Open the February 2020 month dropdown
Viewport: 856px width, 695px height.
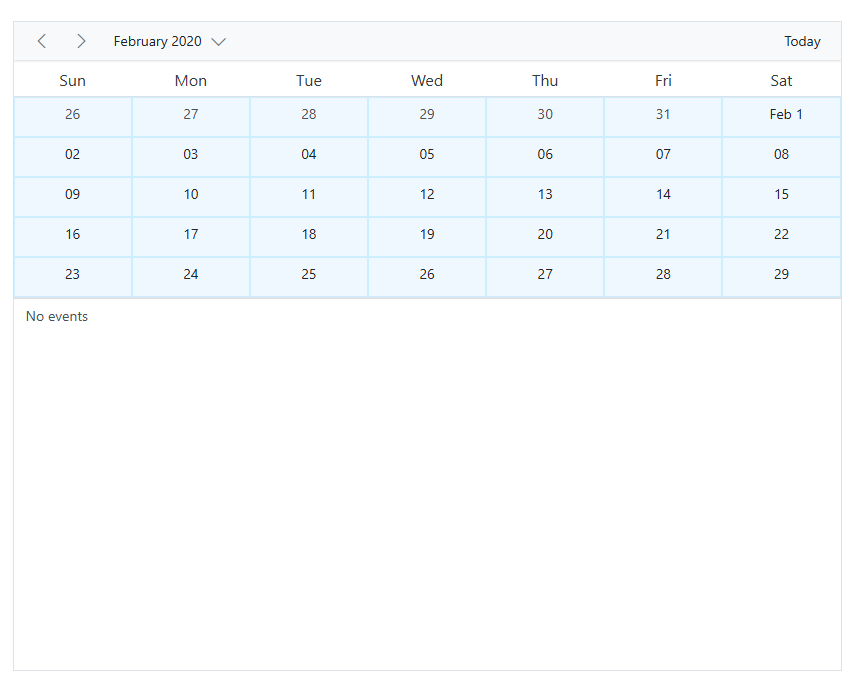(169, 41)
